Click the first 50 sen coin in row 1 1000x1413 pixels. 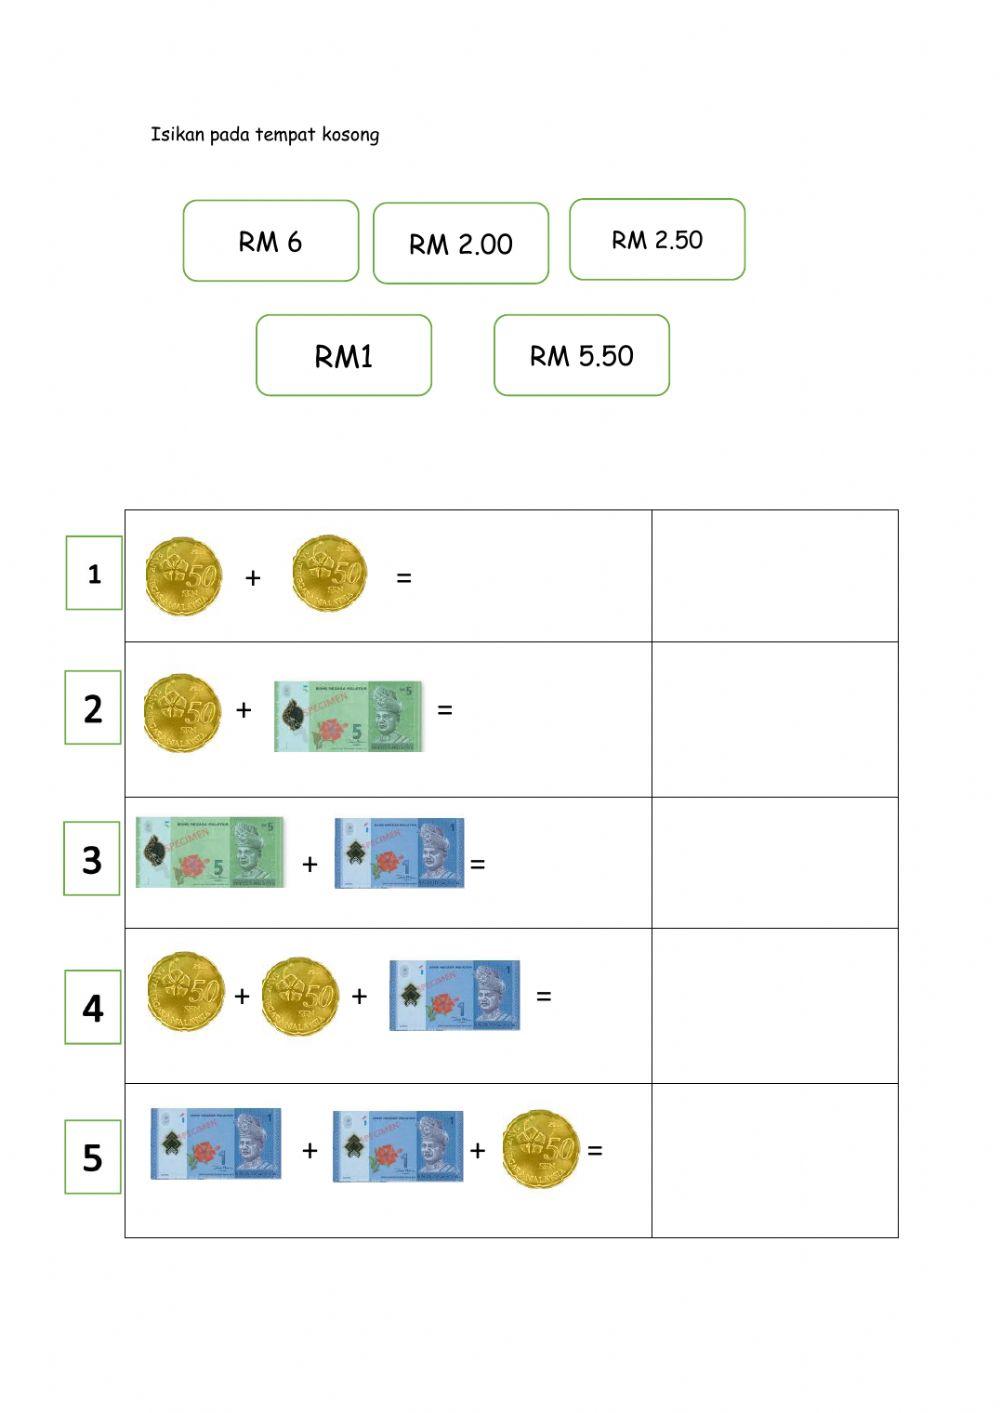click(183, 575)
